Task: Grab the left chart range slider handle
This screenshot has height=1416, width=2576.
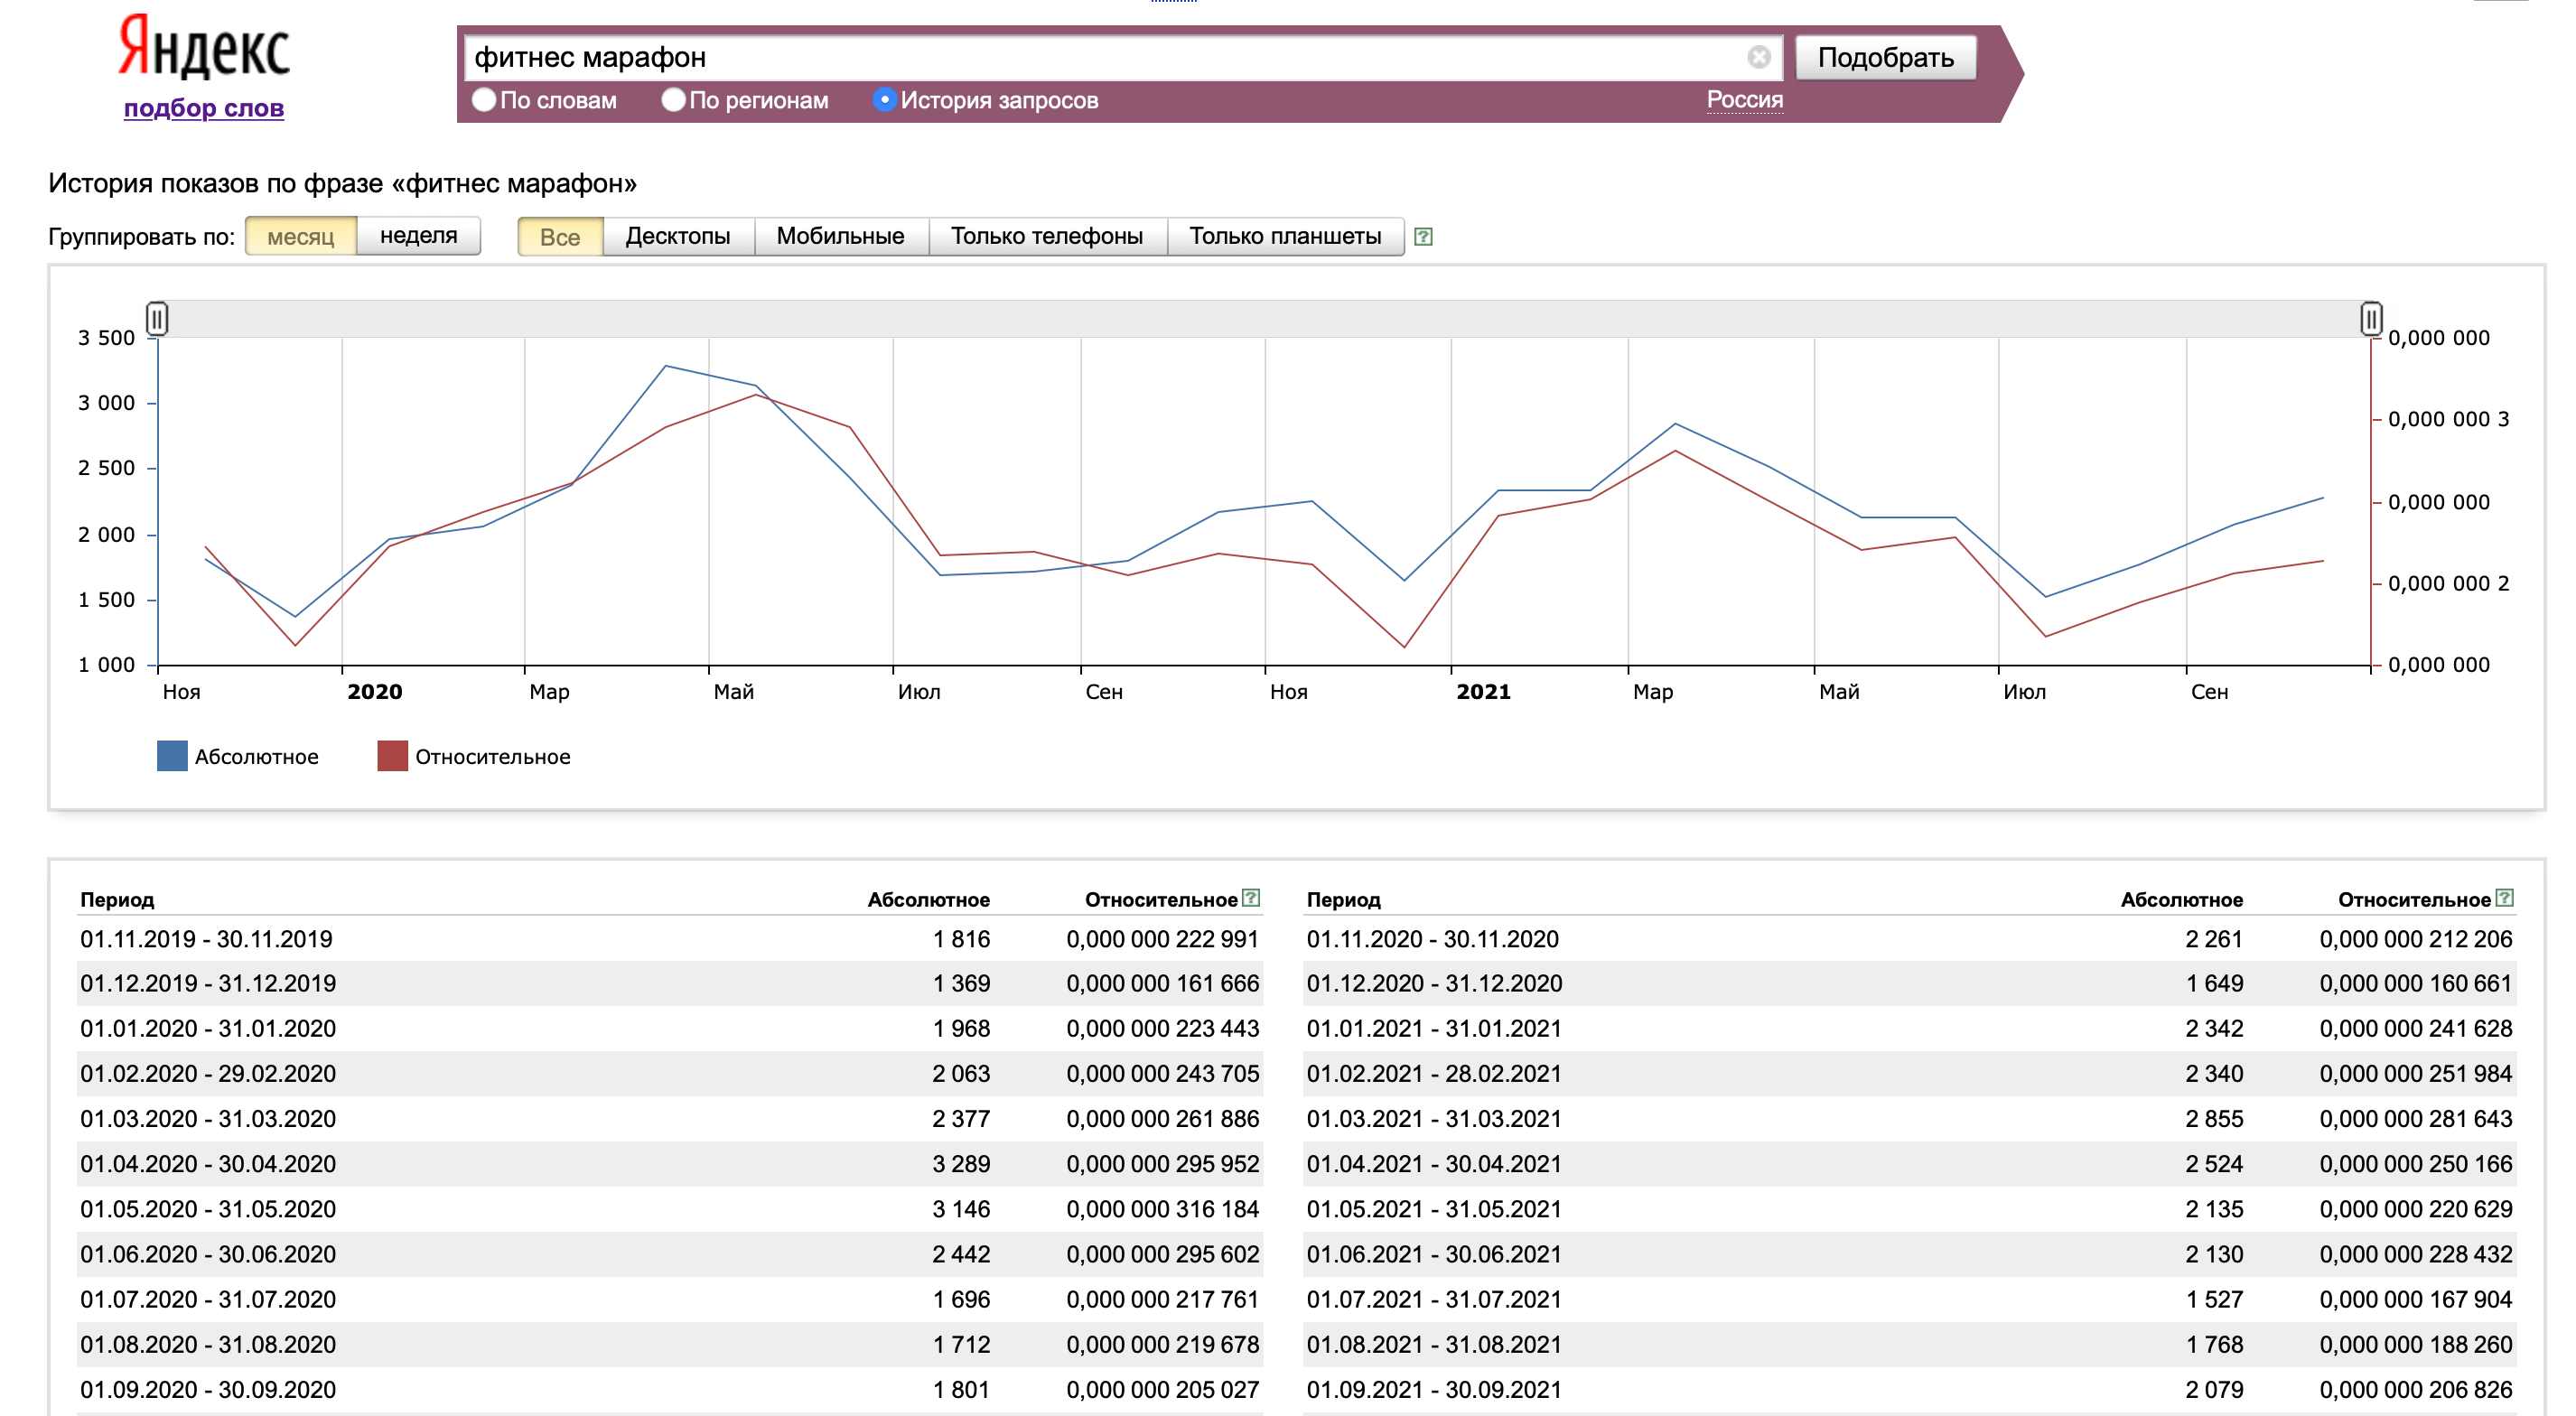Action: click(157, 319)
